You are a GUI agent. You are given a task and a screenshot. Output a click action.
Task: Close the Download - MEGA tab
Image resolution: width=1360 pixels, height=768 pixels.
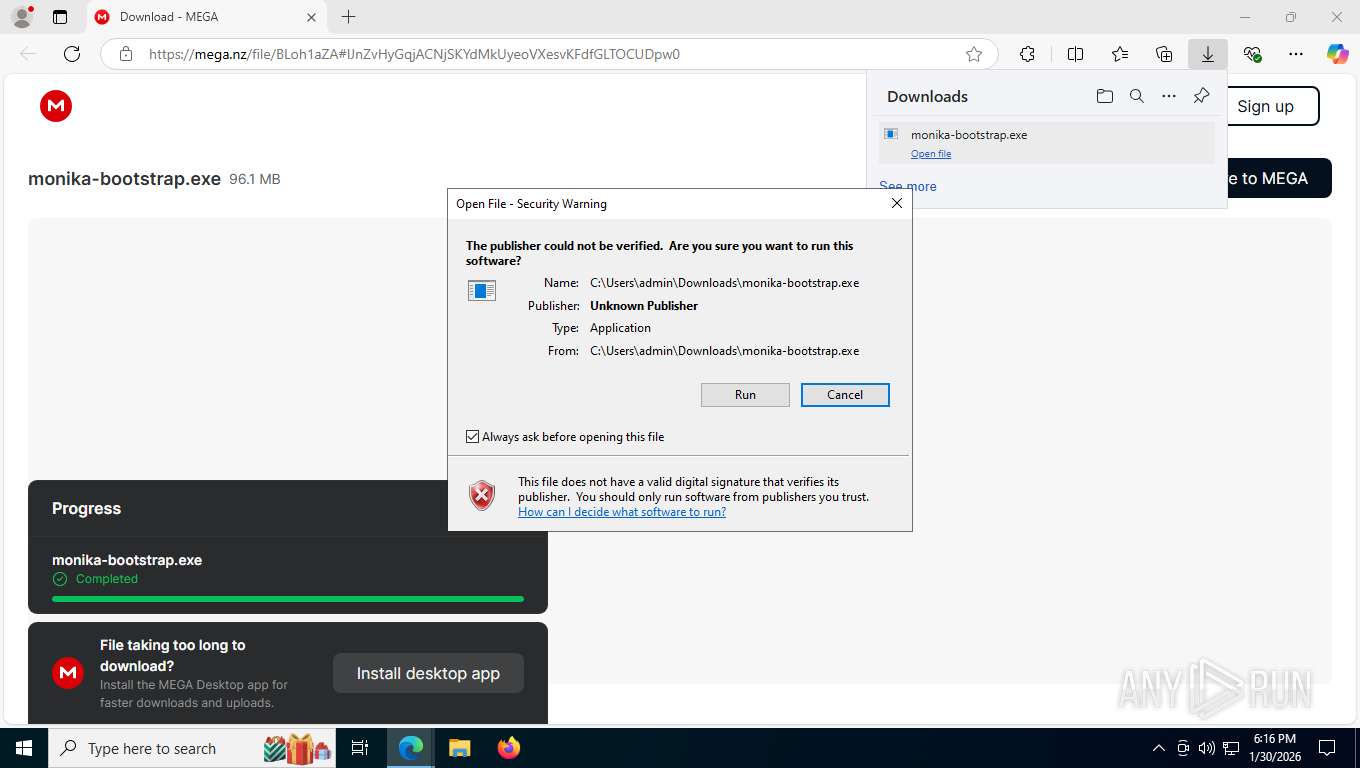311,17
